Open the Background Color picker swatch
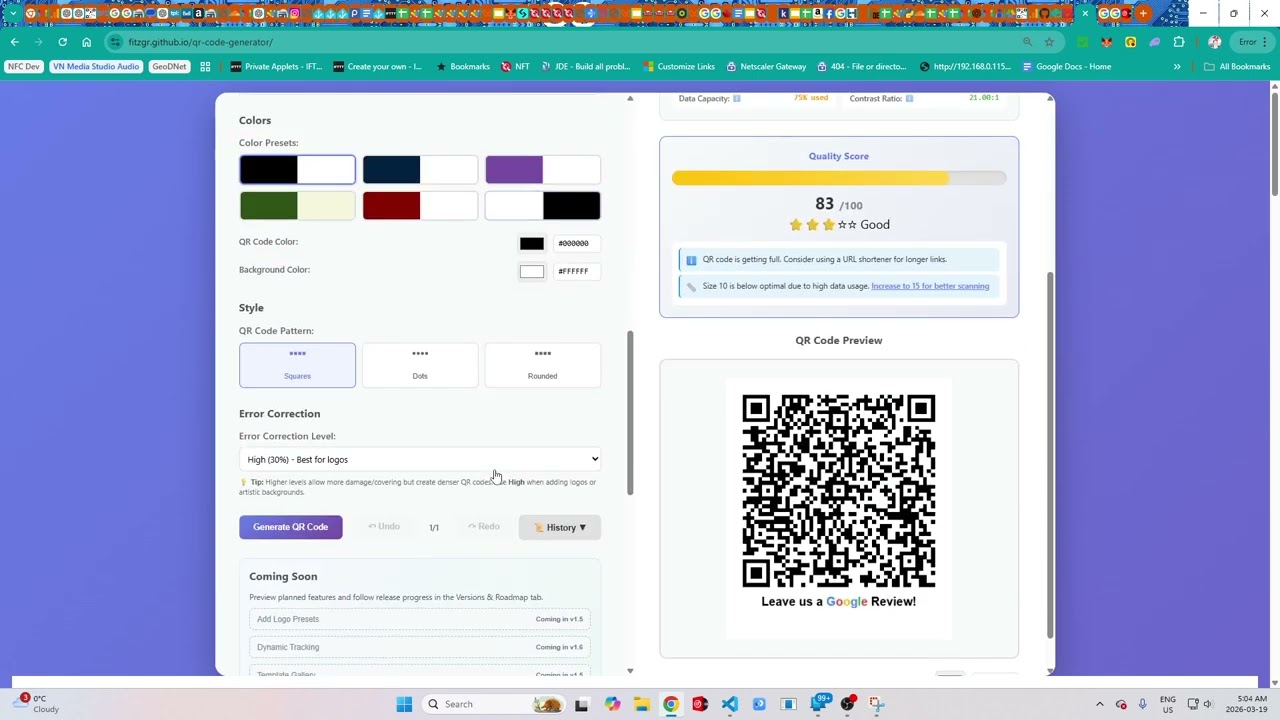 532,271
